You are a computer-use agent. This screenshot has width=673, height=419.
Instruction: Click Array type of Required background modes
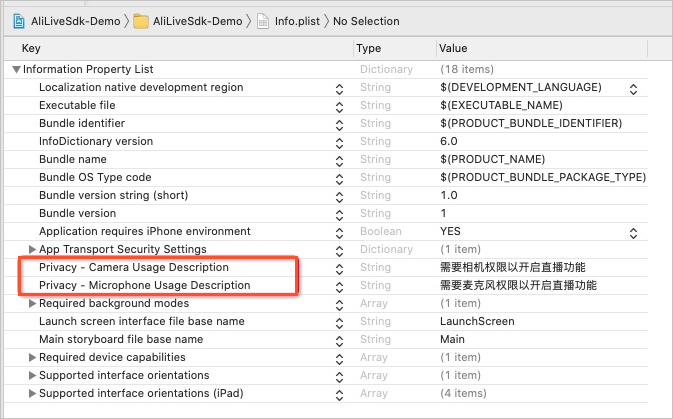coord(374,303)
